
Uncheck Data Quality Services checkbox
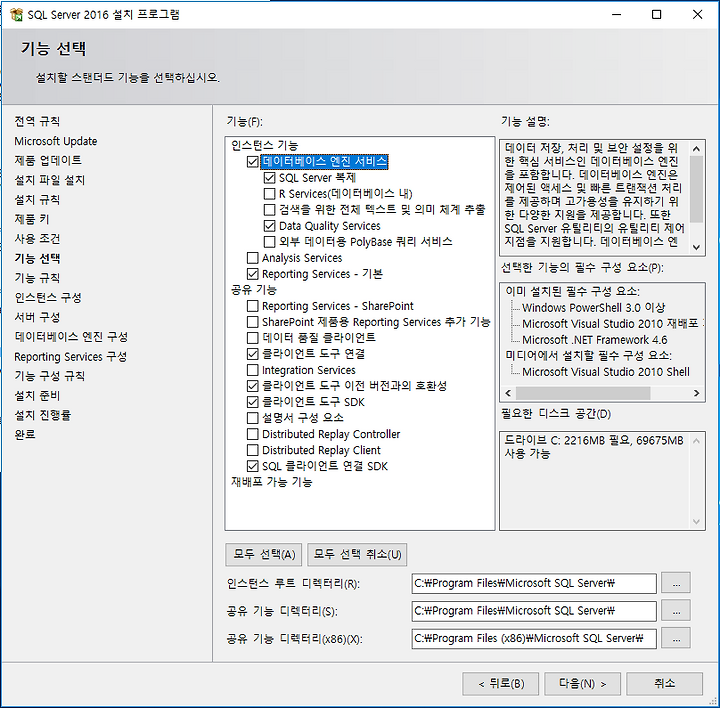pyautogui.click(x=270, y=226)
